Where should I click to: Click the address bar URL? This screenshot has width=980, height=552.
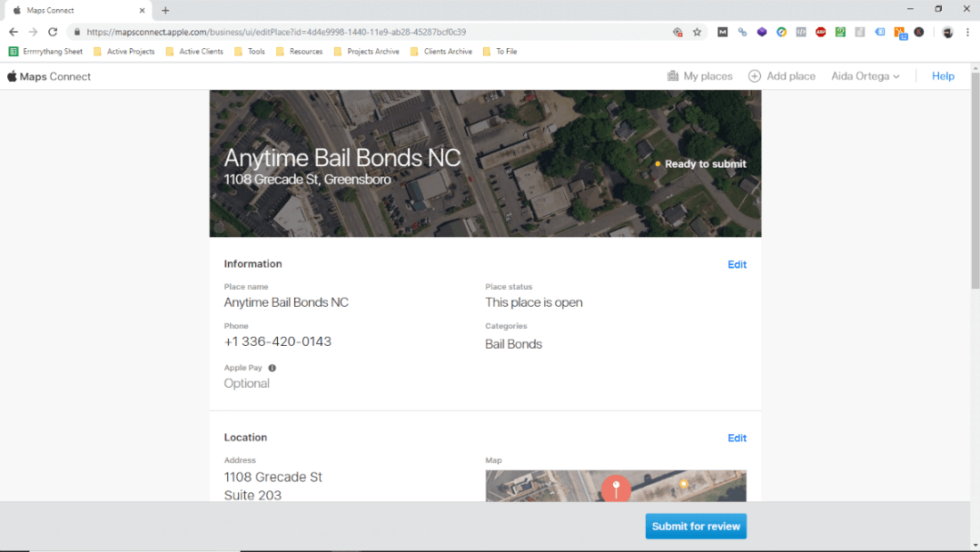[x=276, y=32]
